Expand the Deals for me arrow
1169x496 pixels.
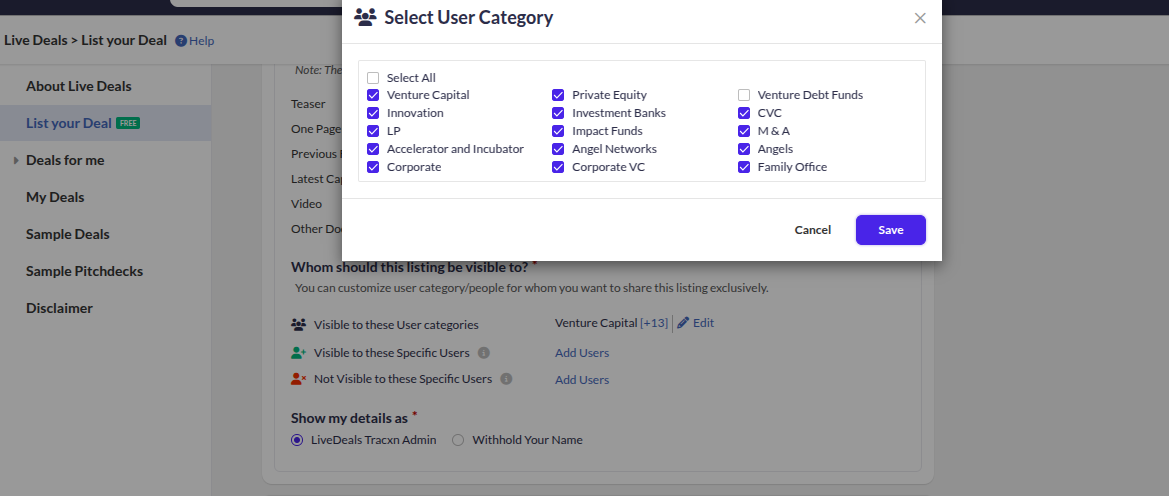[x=16, y=161]
